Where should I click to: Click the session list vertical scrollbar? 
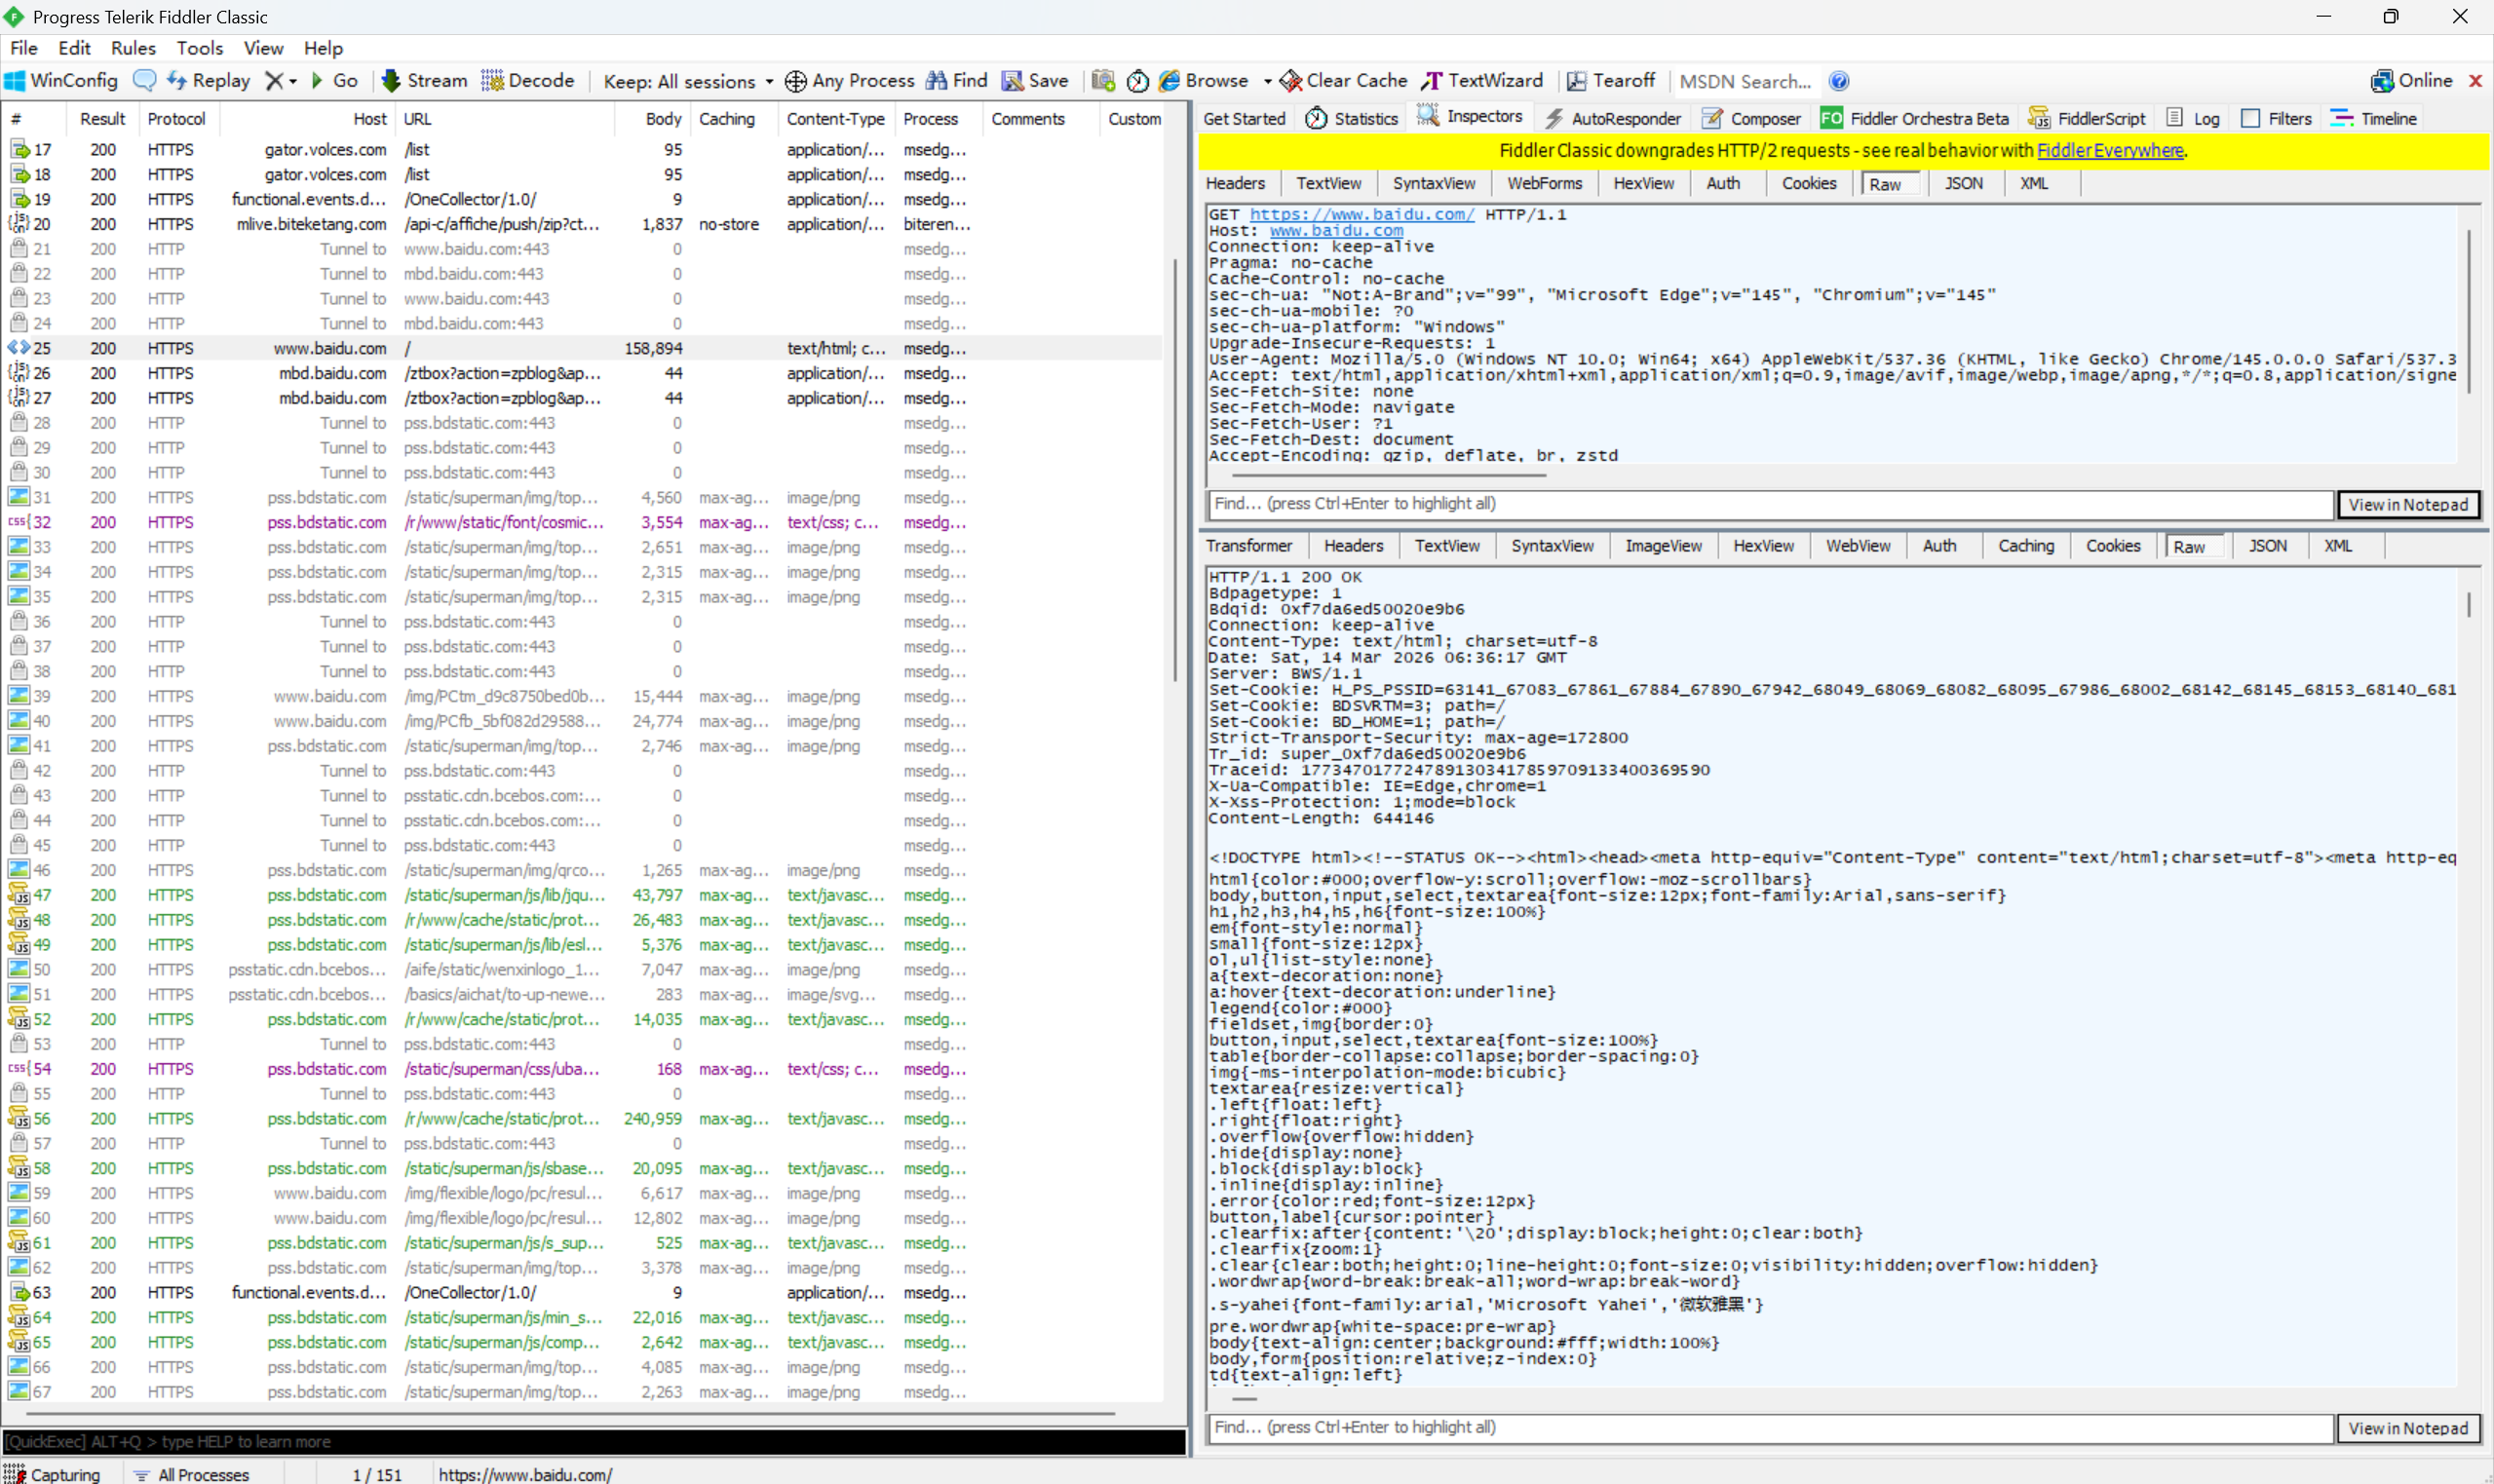[1174, 470]
